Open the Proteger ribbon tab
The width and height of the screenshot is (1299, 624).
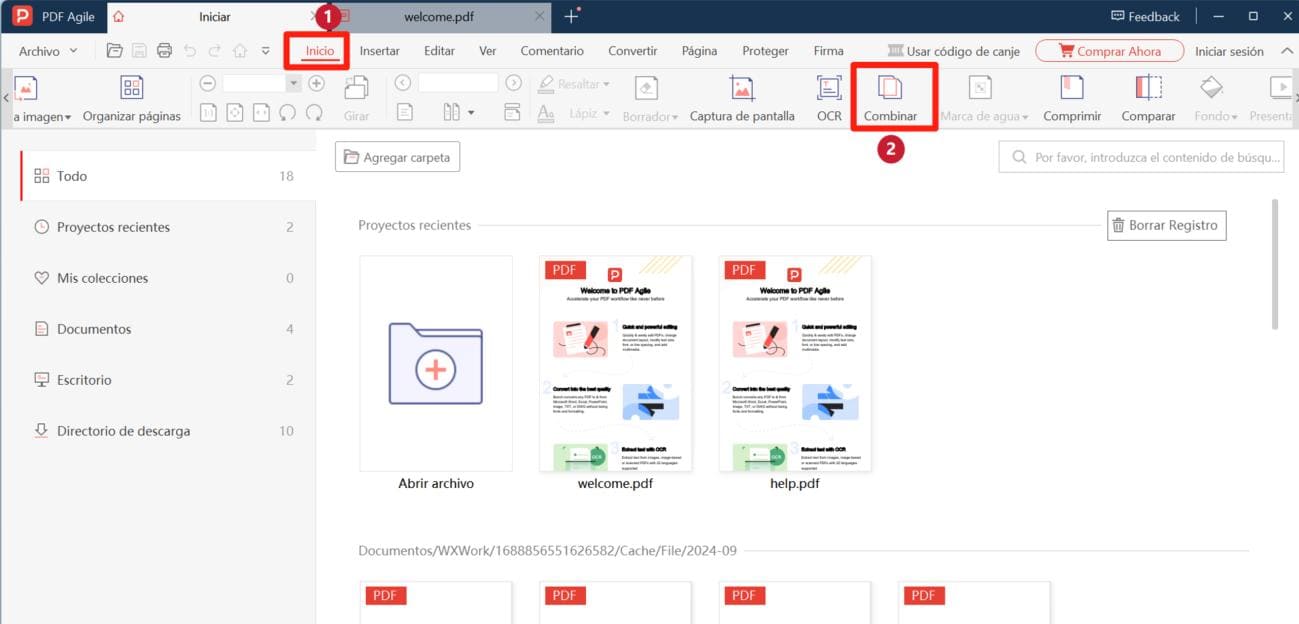(x=765, y=51)
